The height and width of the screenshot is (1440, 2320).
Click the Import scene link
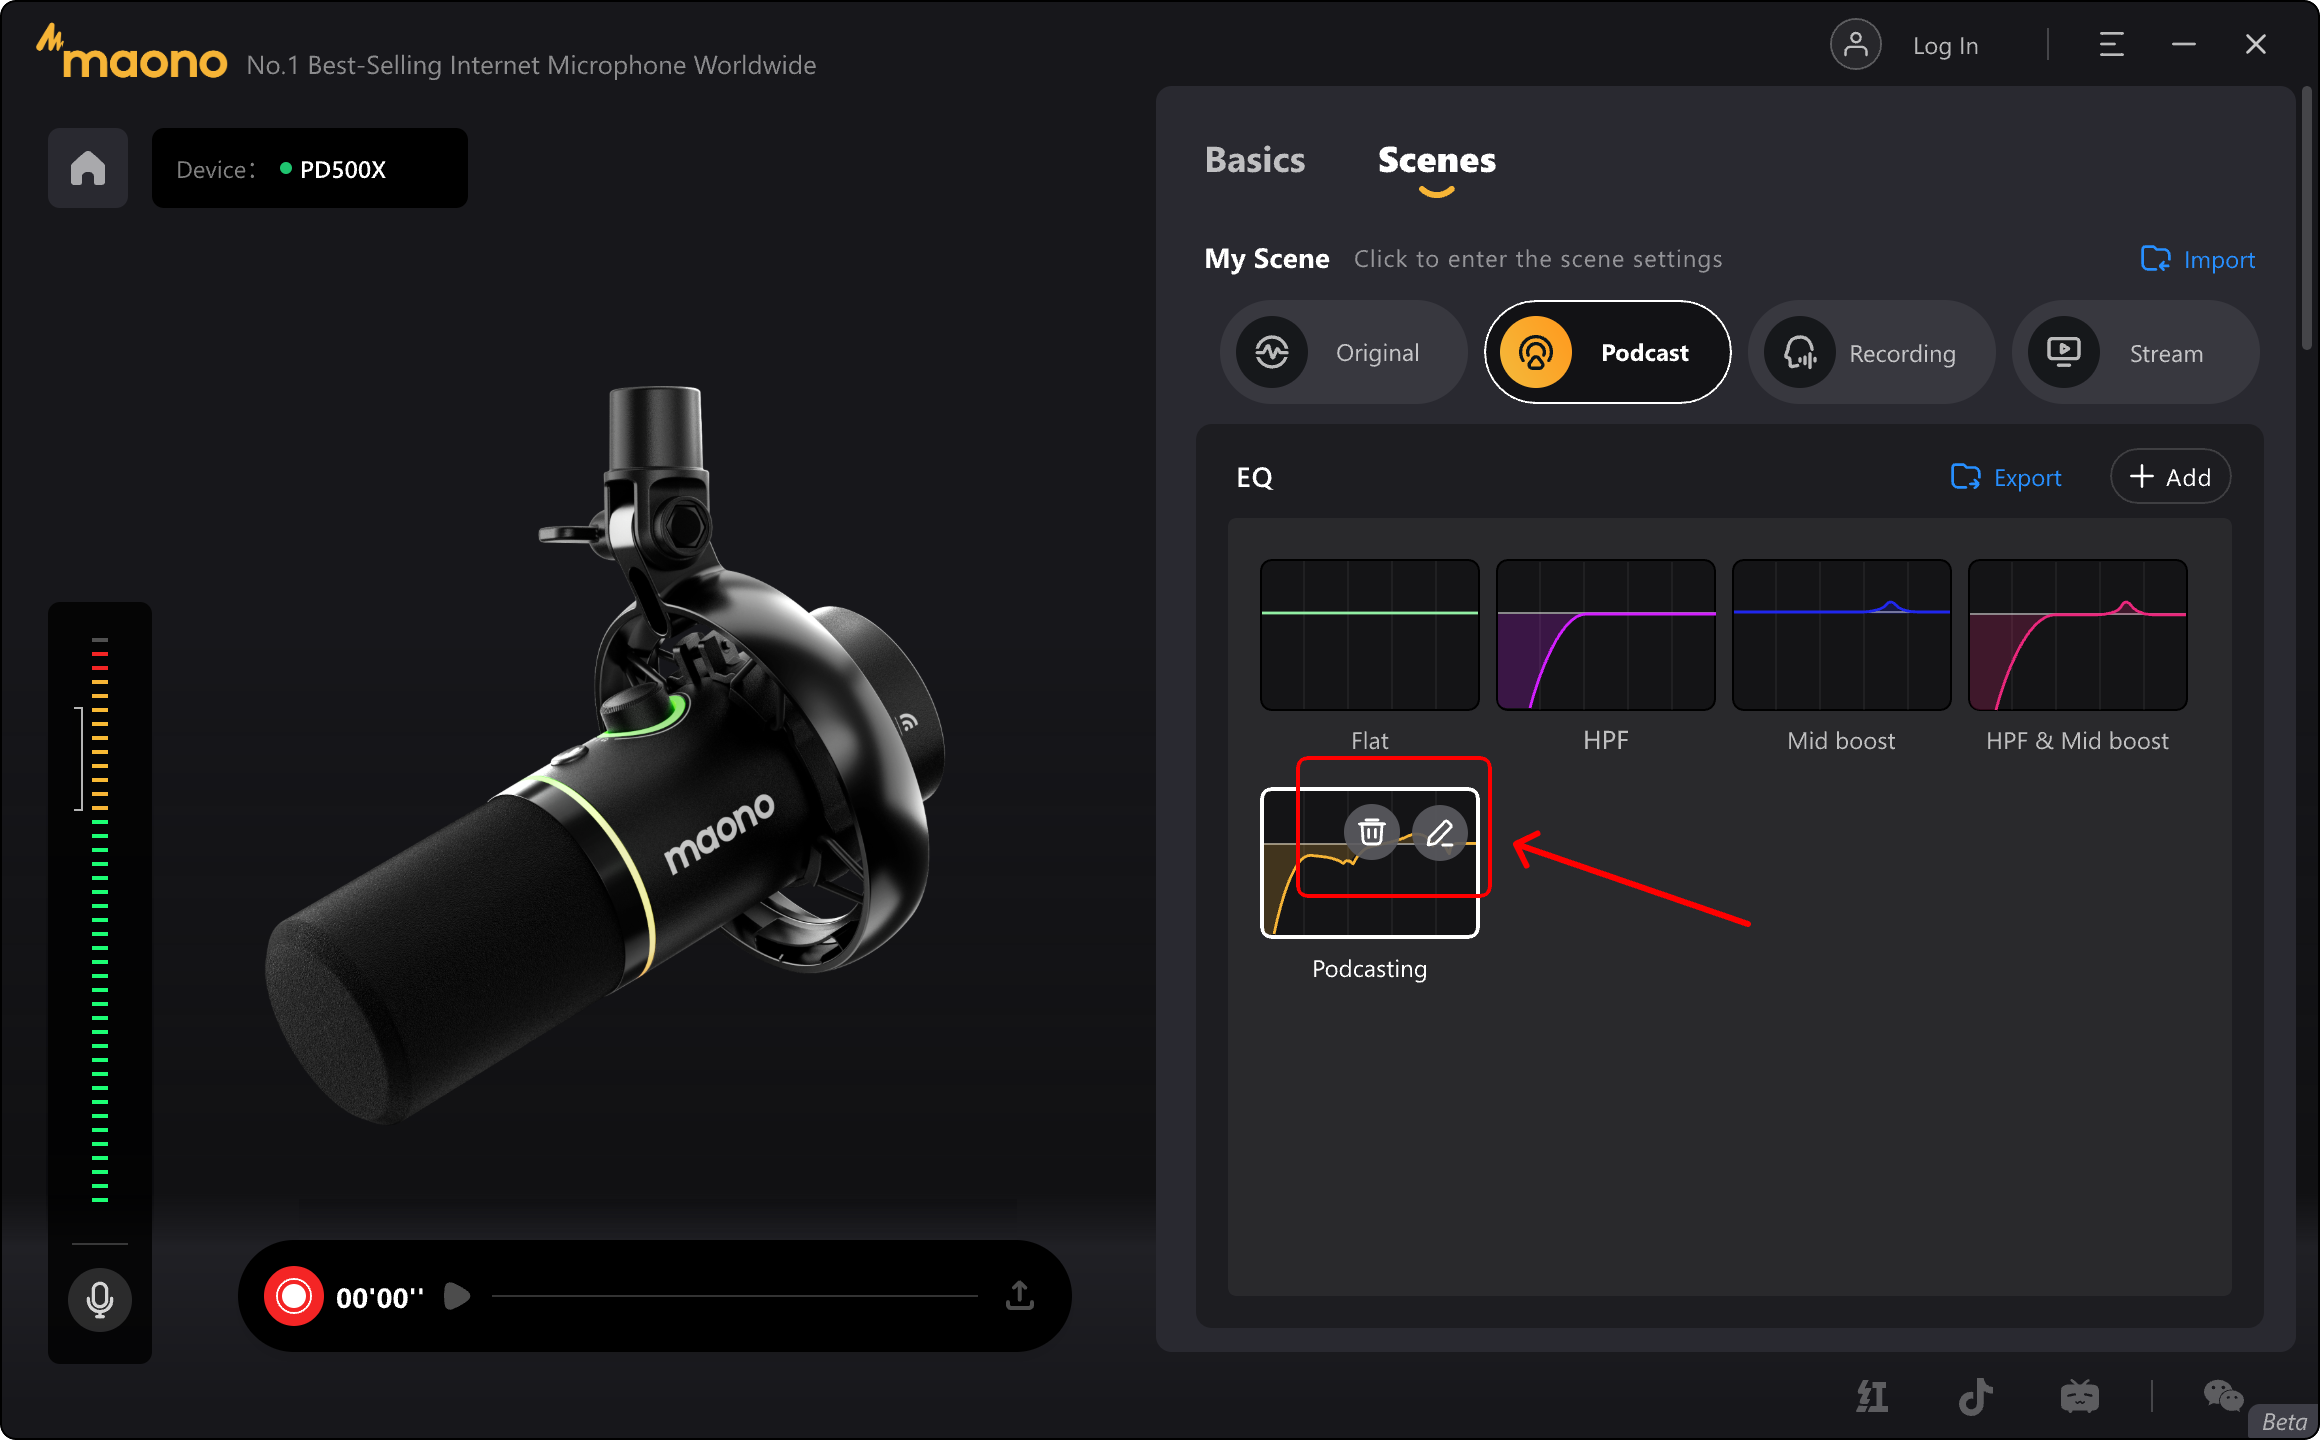tap(2198, 260)
